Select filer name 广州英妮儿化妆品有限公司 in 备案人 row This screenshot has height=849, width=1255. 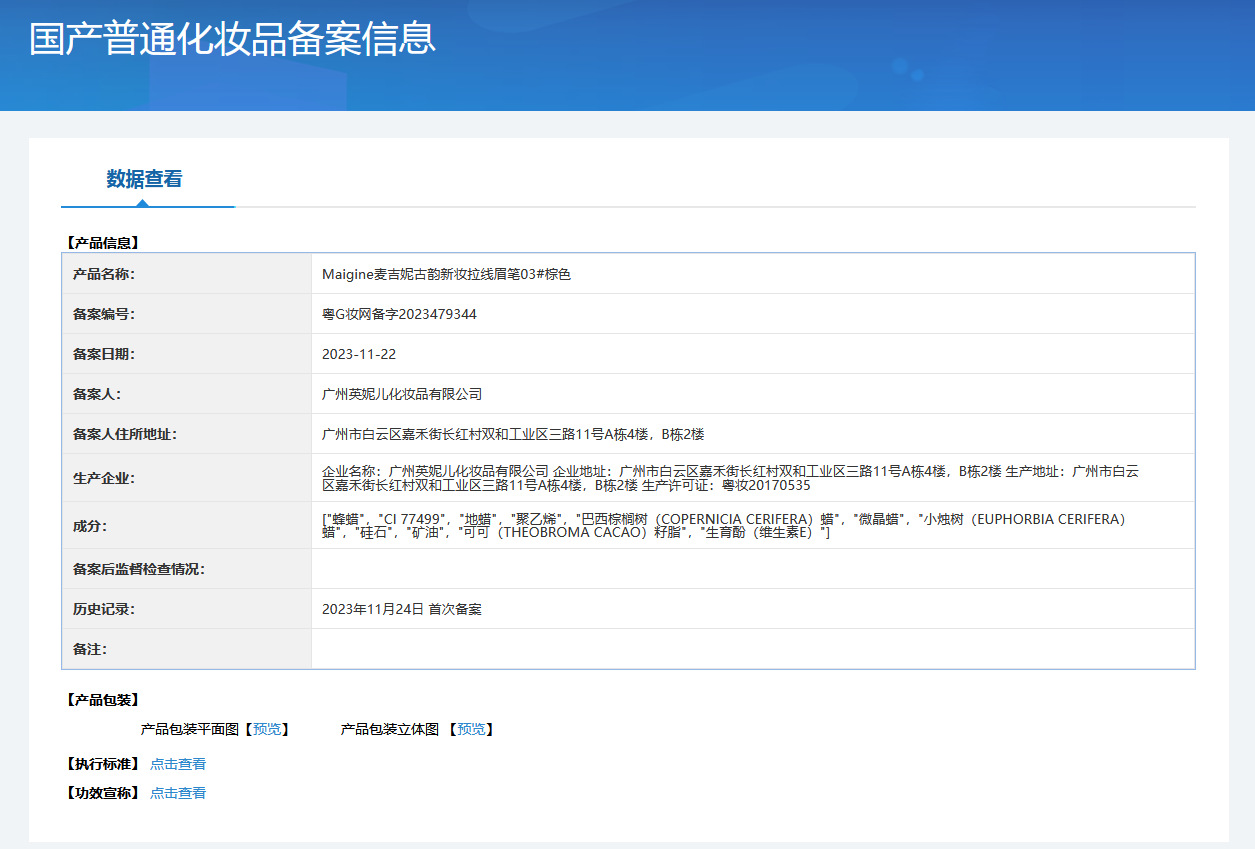point(402,394)
